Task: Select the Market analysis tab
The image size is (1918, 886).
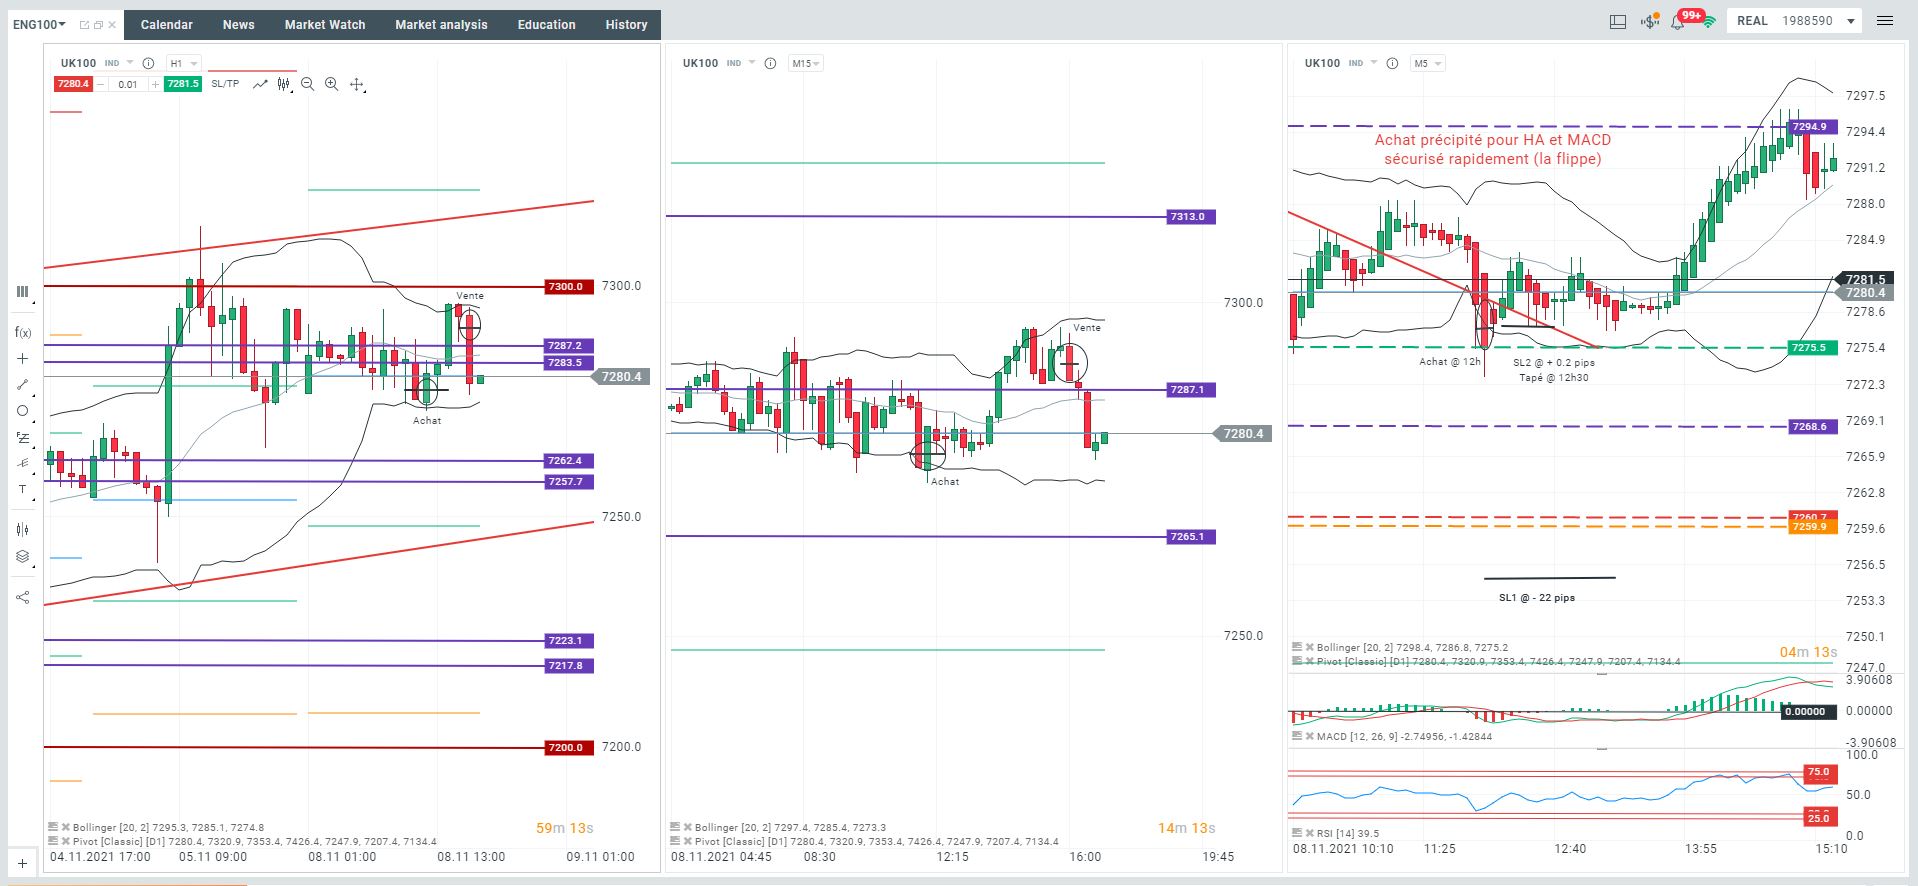Action: (441, 25)
